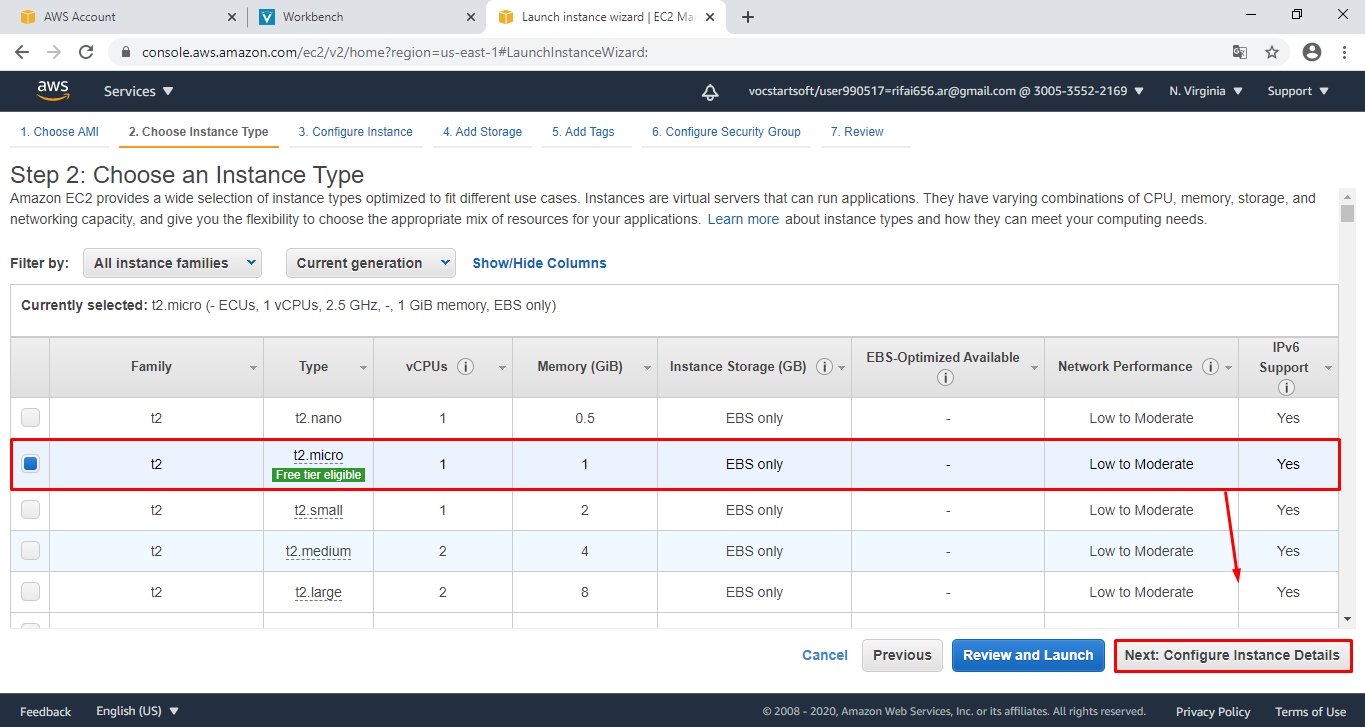
Task: Click the IPv6 Support info icon
Action: pos(1285,388)
